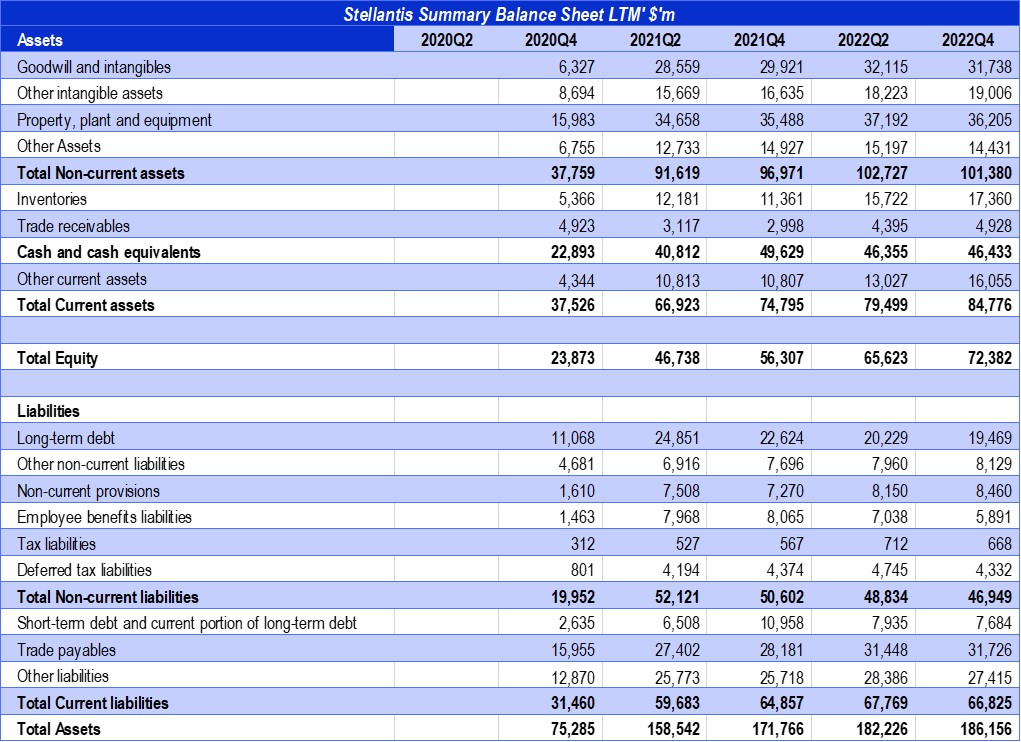Click the Property, plant and equipment label

114,120
